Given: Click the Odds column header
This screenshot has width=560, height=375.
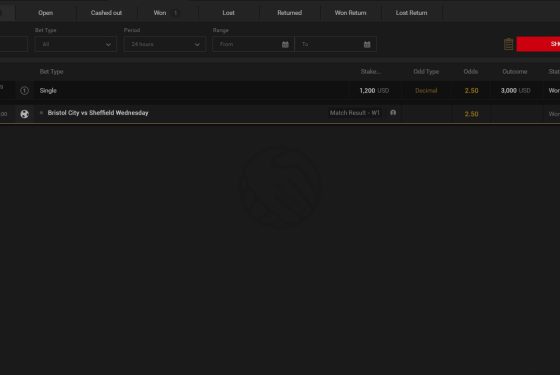Looking at the screenshot, I should click(x=471, y=72).
